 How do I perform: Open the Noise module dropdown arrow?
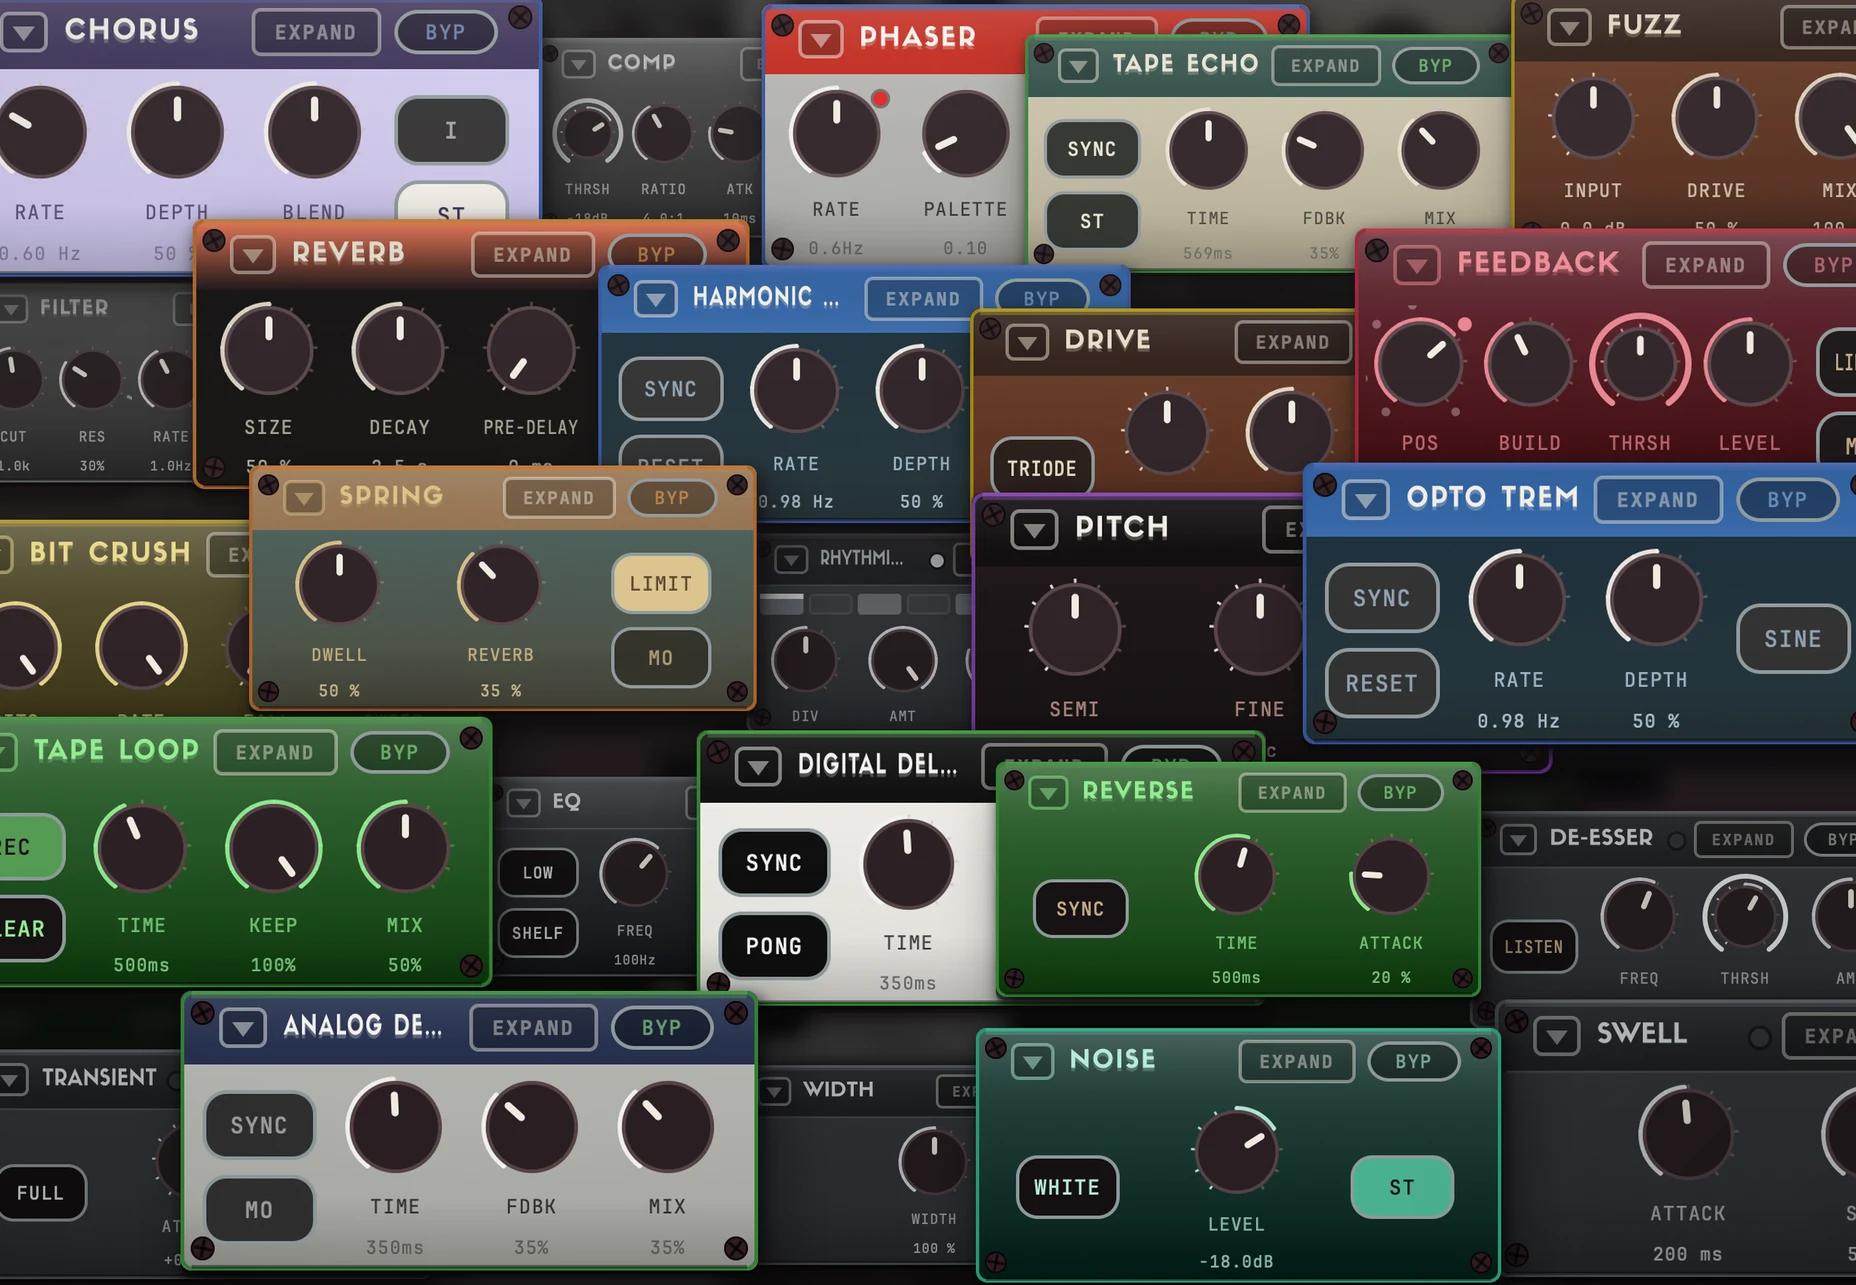coord(1033,1061)
